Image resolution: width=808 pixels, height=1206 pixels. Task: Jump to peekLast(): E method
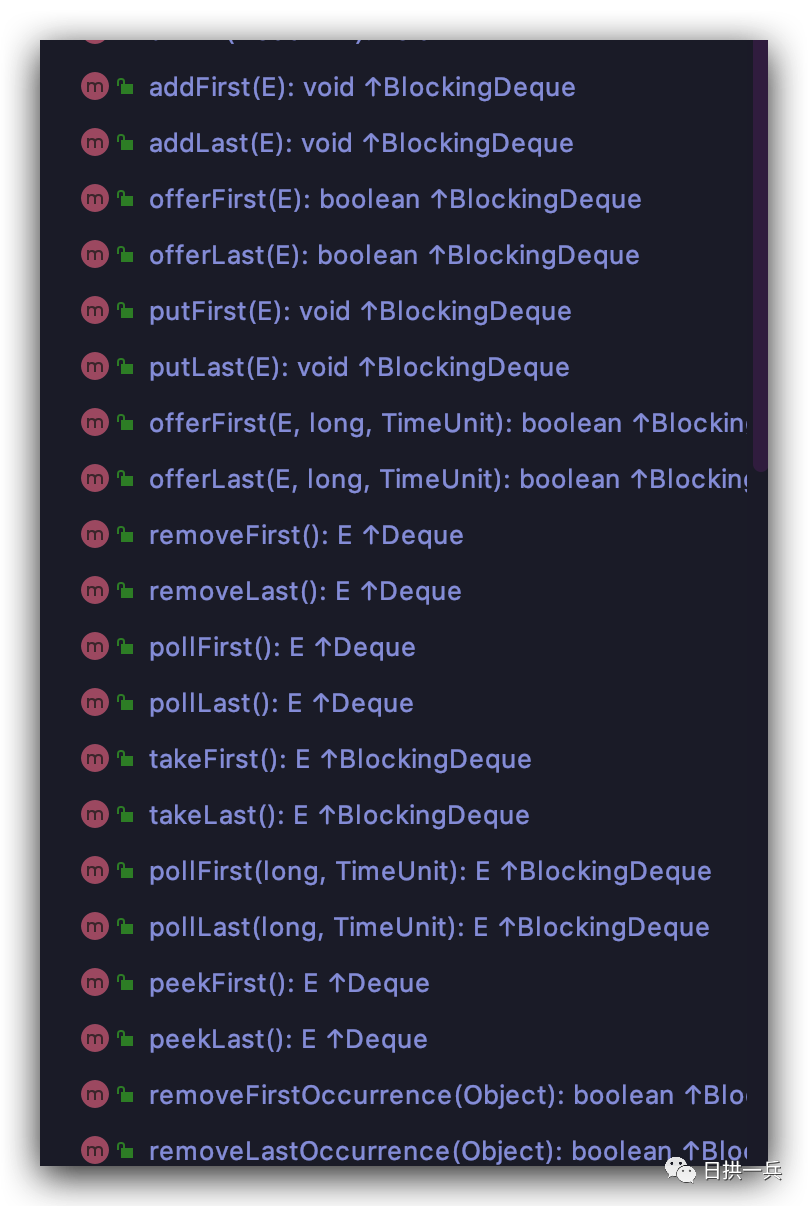click(288, 1039)
